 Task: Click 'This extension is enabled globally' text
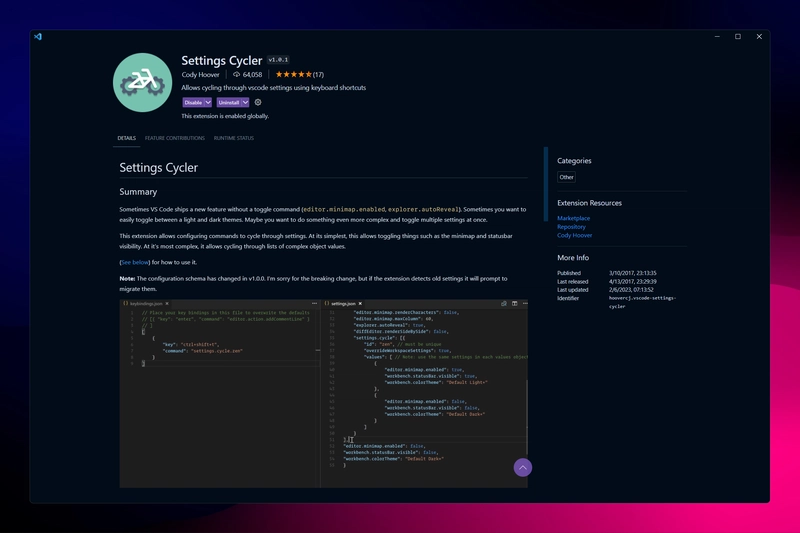(225, 116)
